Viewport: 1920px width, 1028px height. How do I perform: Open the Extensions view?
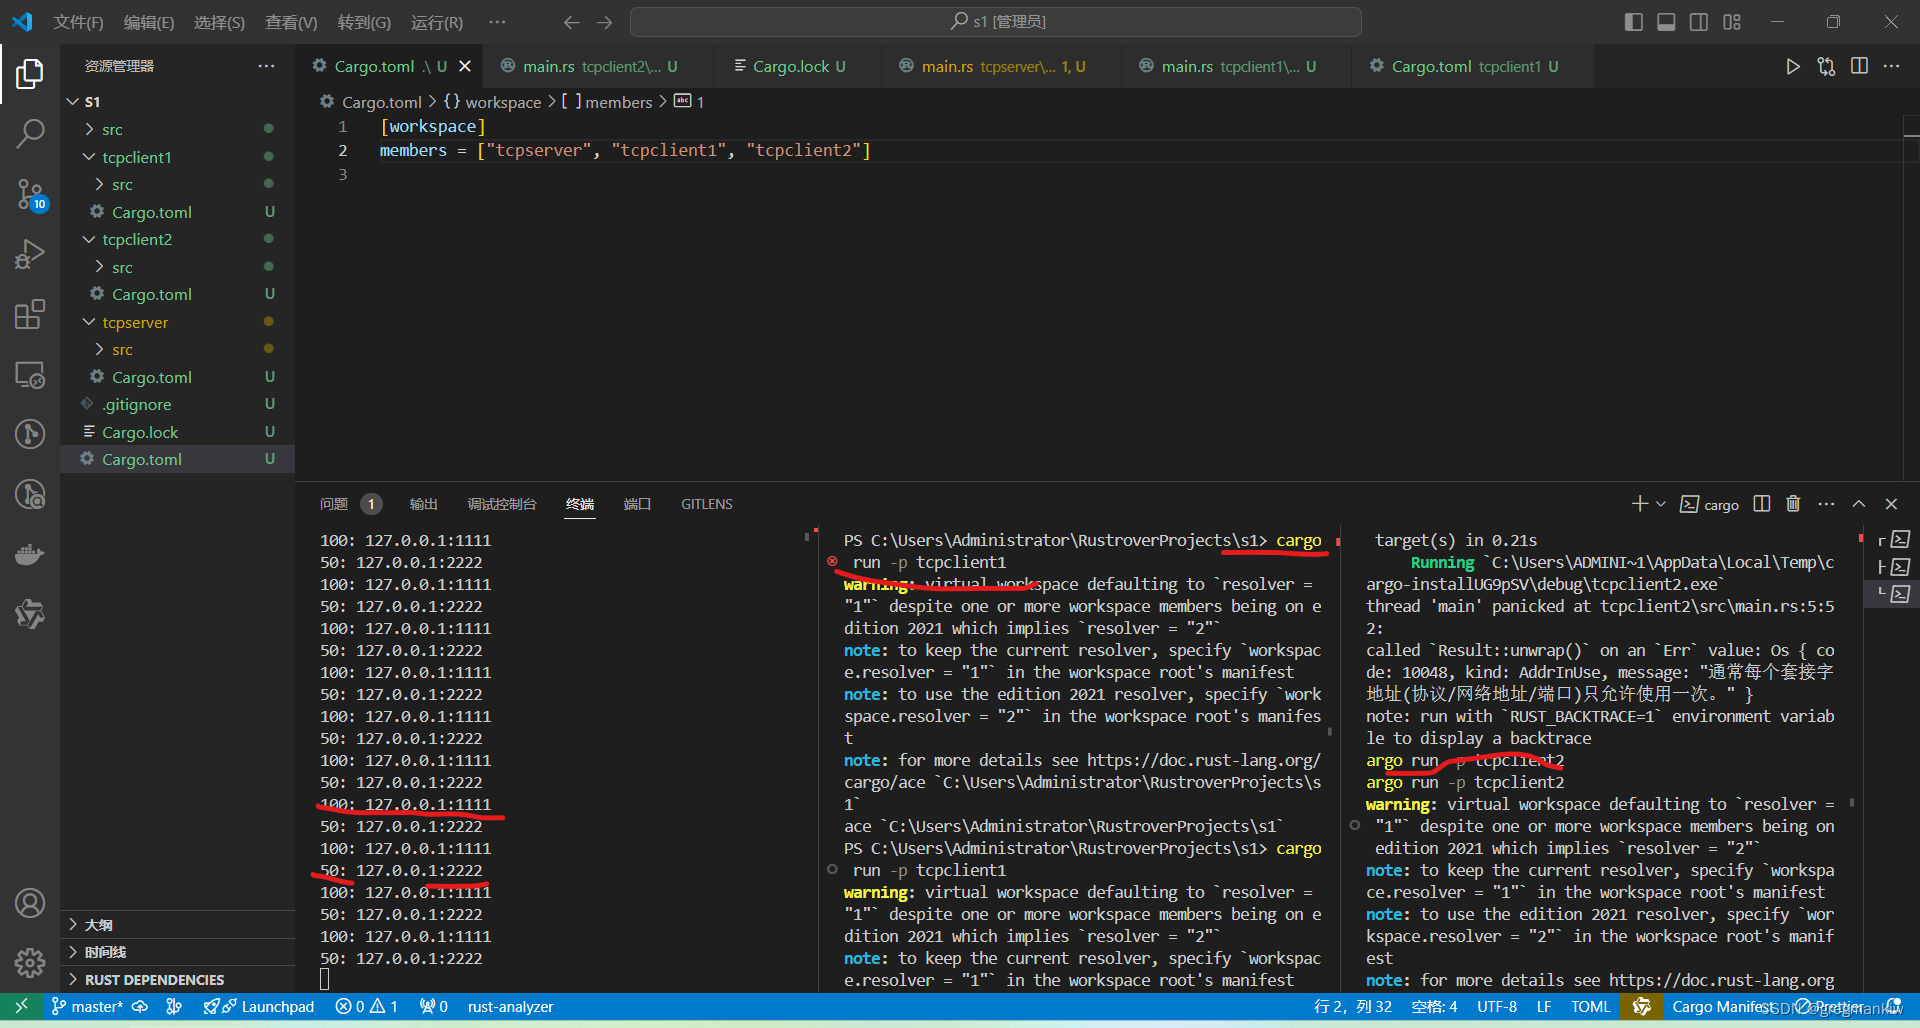(30, 314)
